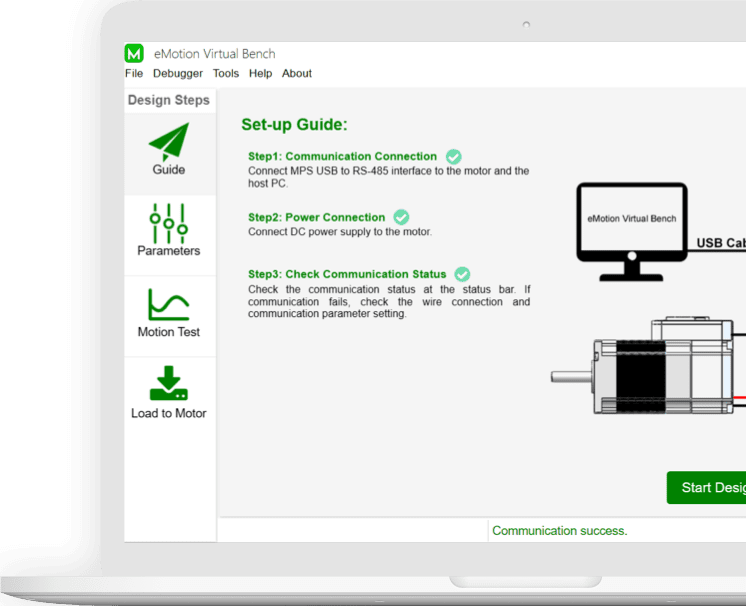Click the Parameters label in sidebar
Image resolution: width=747 pixels, height=606 pixels.
(169, 251)
